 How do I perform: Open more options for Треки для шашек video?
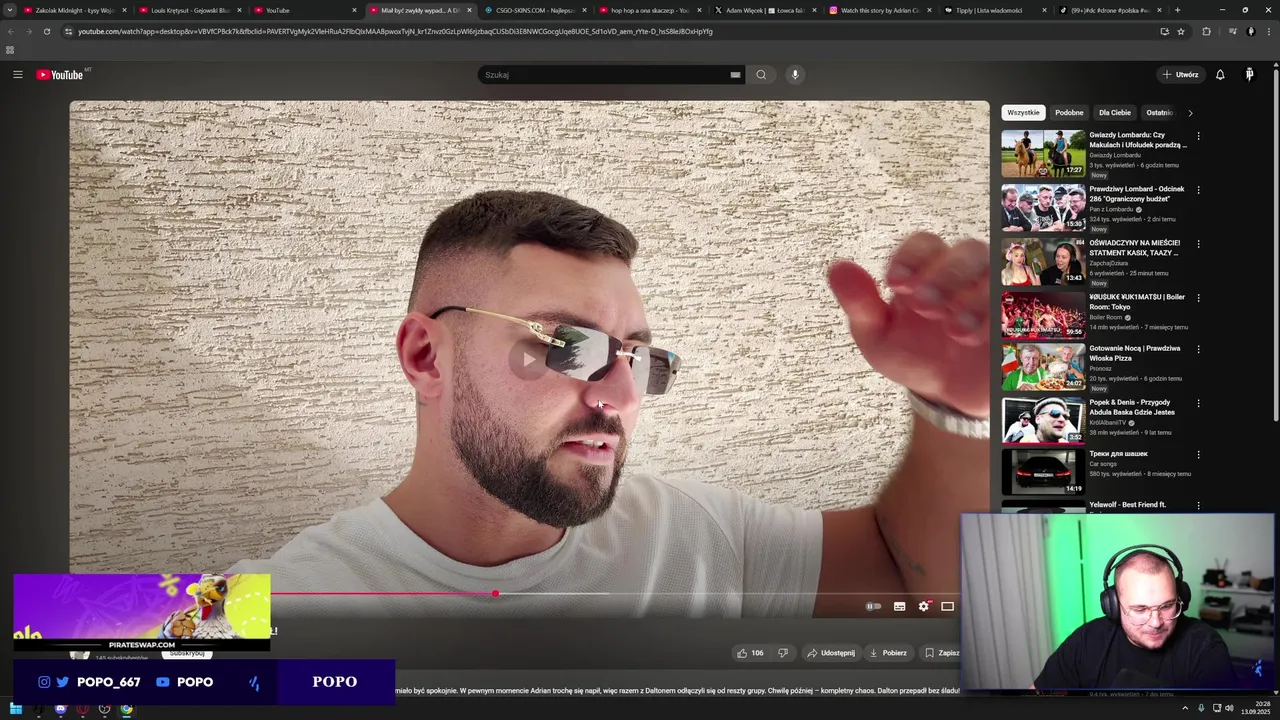tap(1198, 455)
